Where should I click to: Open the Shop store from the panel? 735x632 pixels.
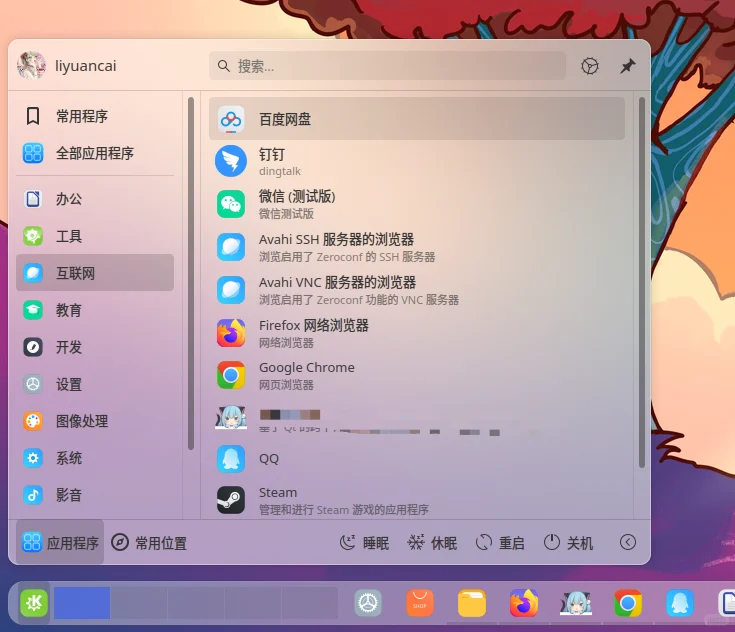(x=420, y=603)
